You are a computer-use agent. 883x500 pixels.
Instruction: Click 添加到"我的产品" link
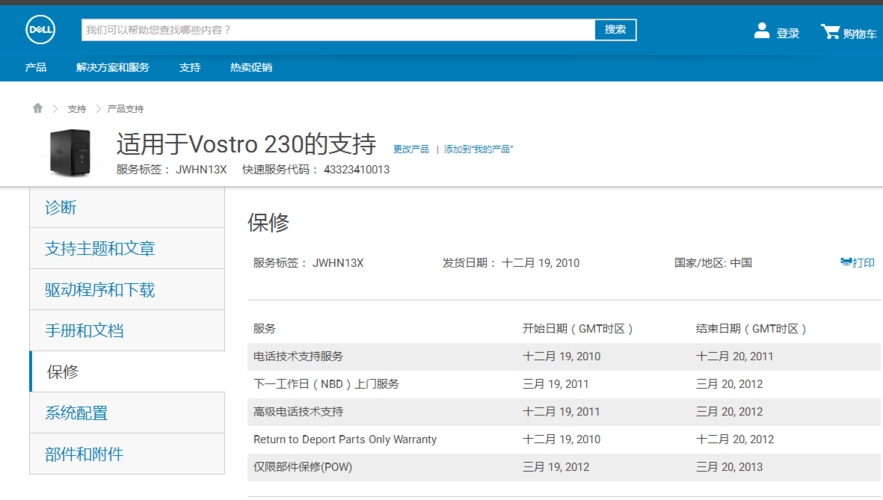(478, 149)
